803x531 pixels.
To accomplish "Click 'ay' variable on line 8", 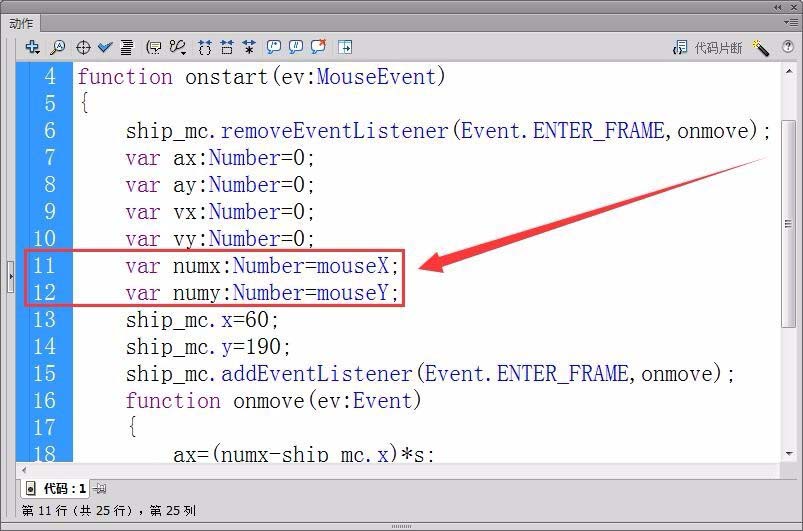I will [185, 186].
